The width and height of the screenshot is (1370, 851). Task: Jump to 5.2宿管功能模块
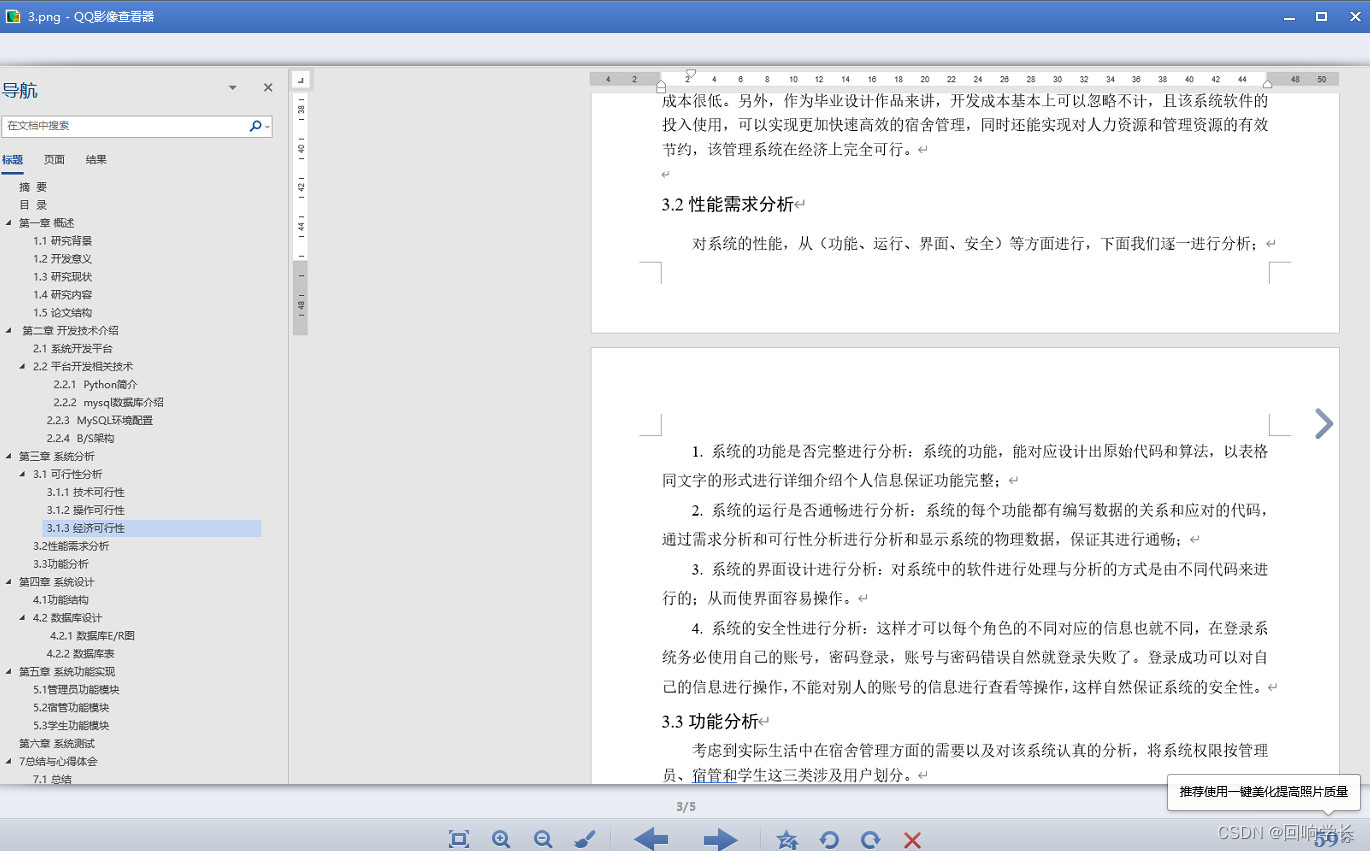(71, 709)
